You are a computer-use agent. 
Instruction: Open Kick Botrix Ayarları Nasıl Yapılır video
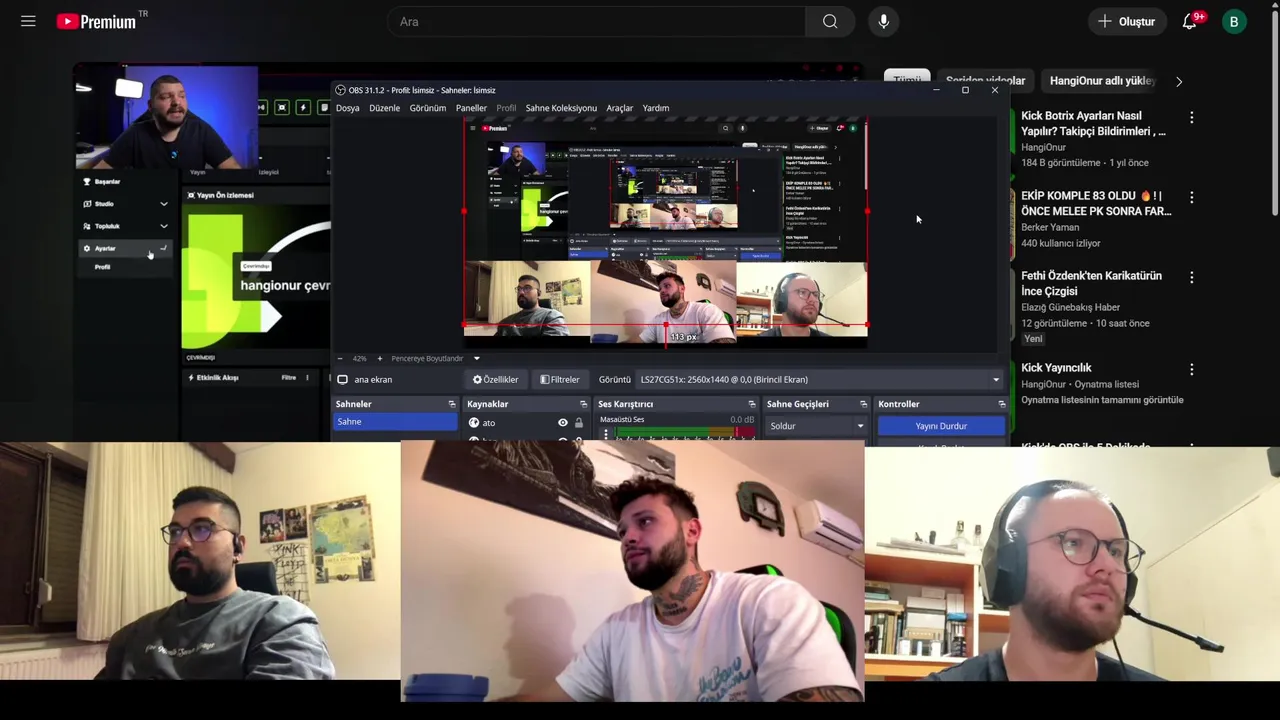tap(1093, 123)
